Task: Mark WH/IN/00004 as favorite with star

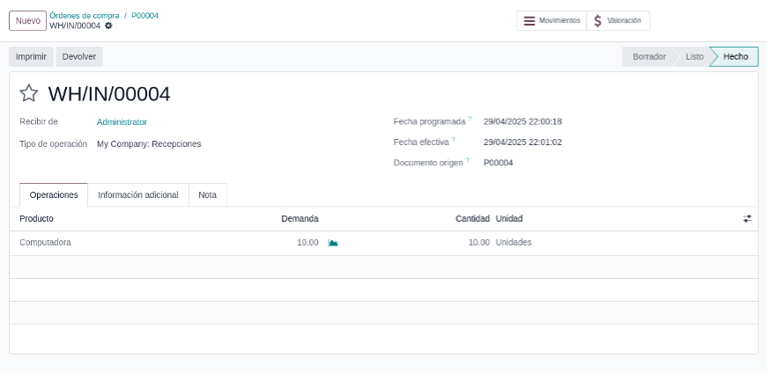Action: point(28,93)
